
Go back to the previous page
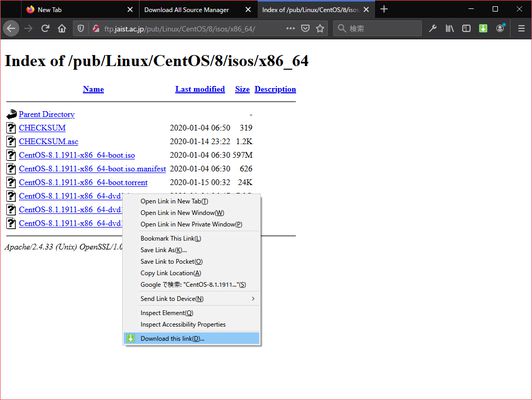coord(11,28)
